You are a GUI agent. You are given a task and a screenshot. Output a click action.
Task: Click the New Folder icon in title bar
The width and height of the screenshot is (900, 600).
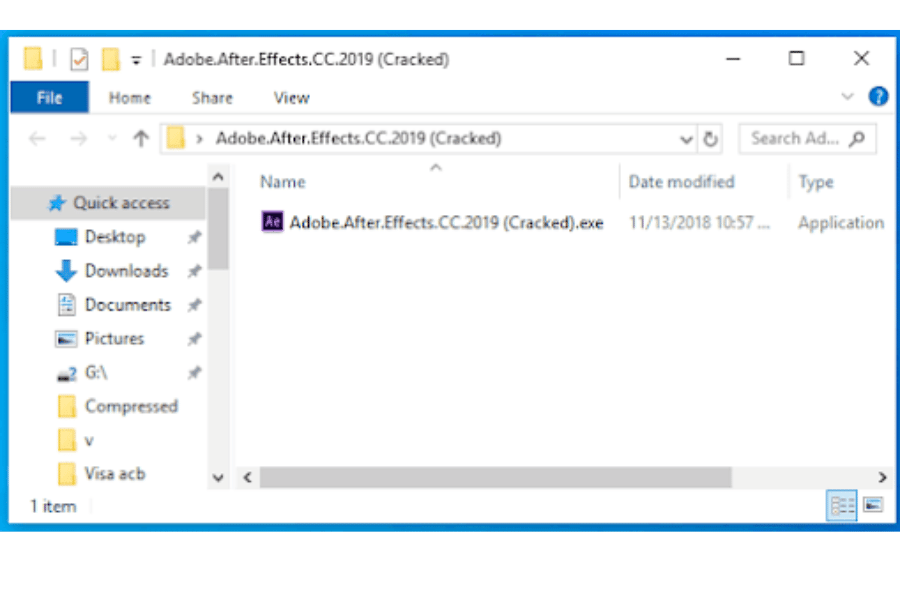pyautogui.click(x=111, y=59)
